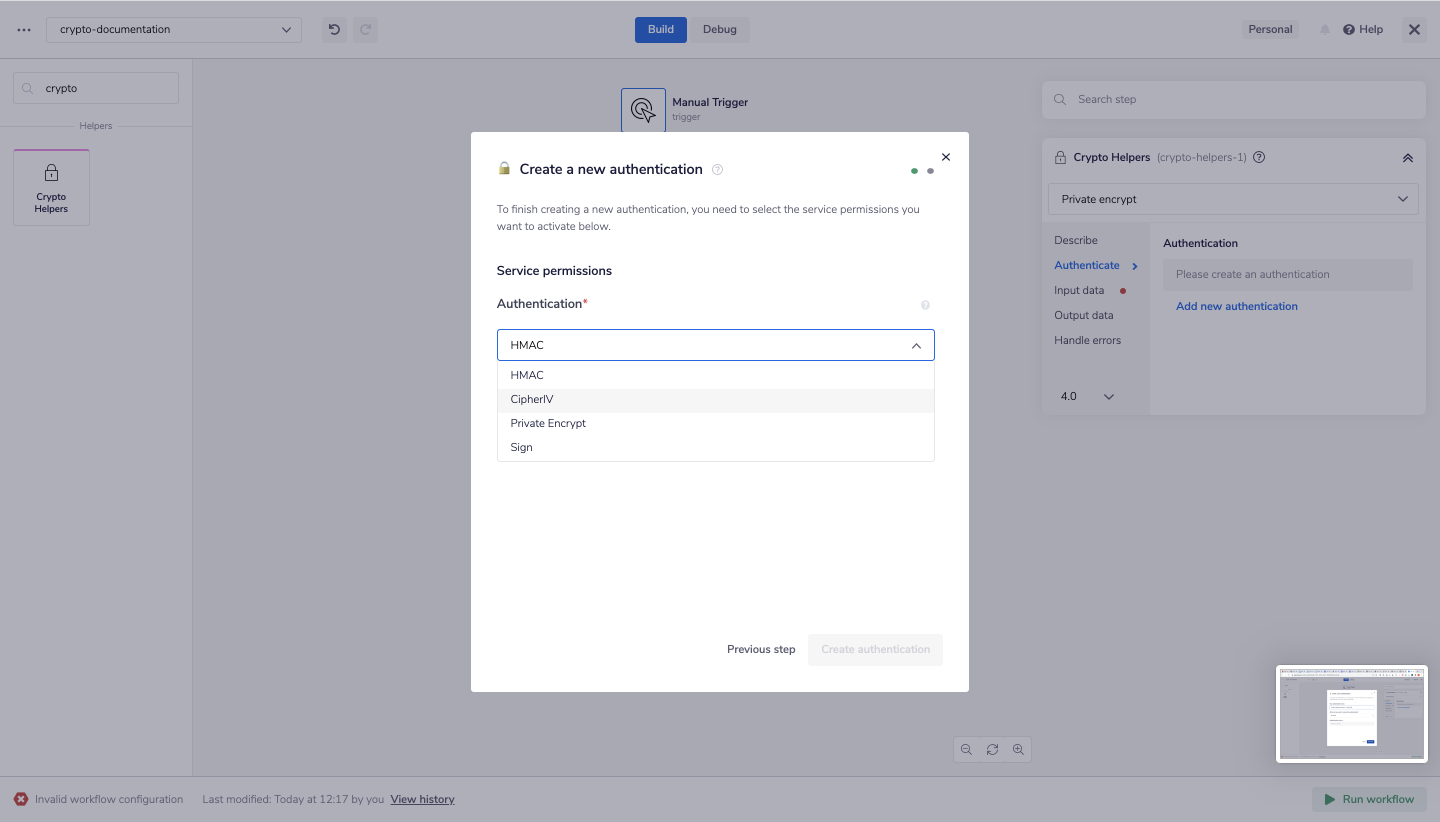Open the notifications bell icon
The image size is (1440, 822).
click(1325, 29)
